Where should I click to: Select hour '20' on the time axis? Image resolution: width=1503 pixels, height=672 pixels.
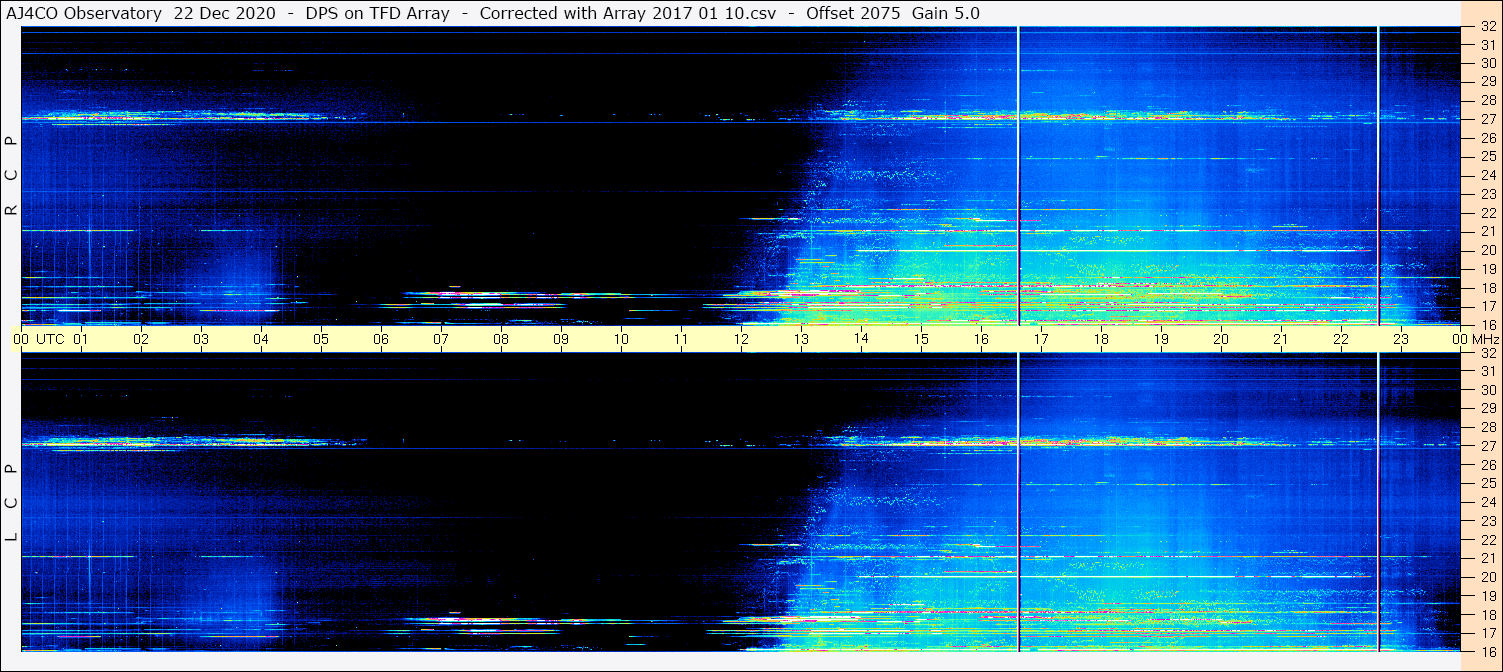coord(1221,339)
